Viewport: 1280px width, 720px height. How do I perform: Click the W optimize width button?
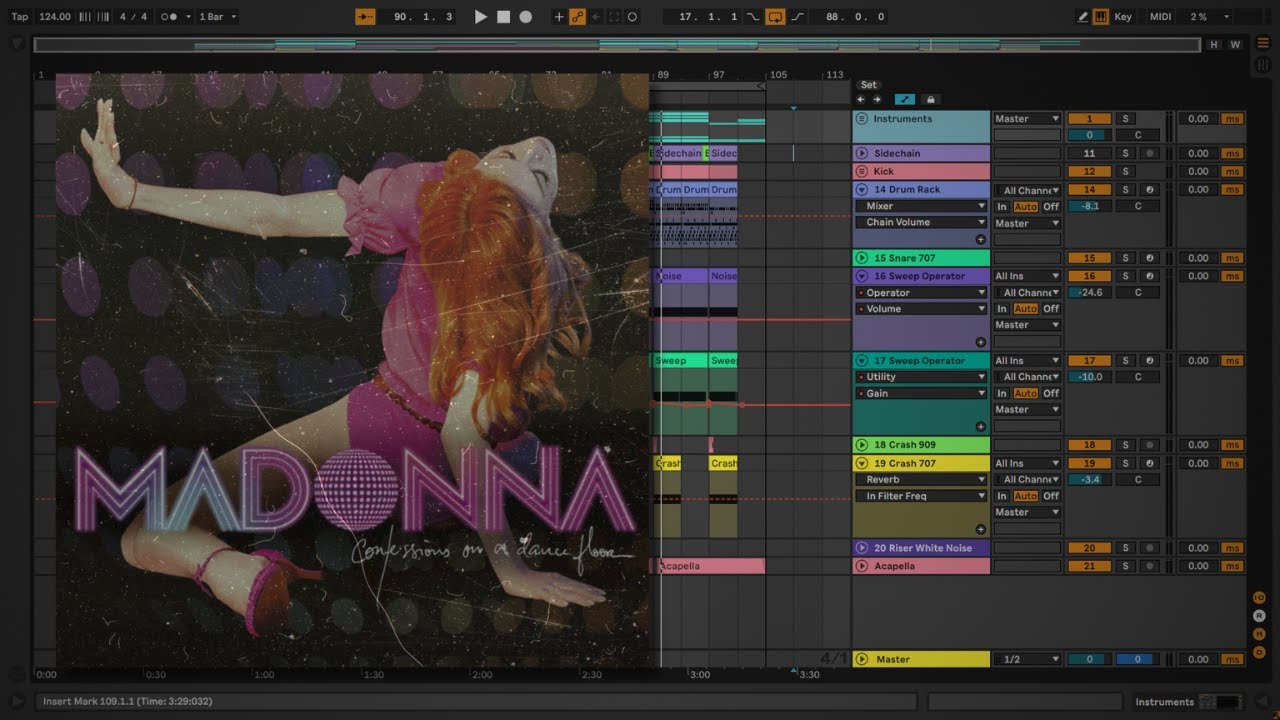1235,45
